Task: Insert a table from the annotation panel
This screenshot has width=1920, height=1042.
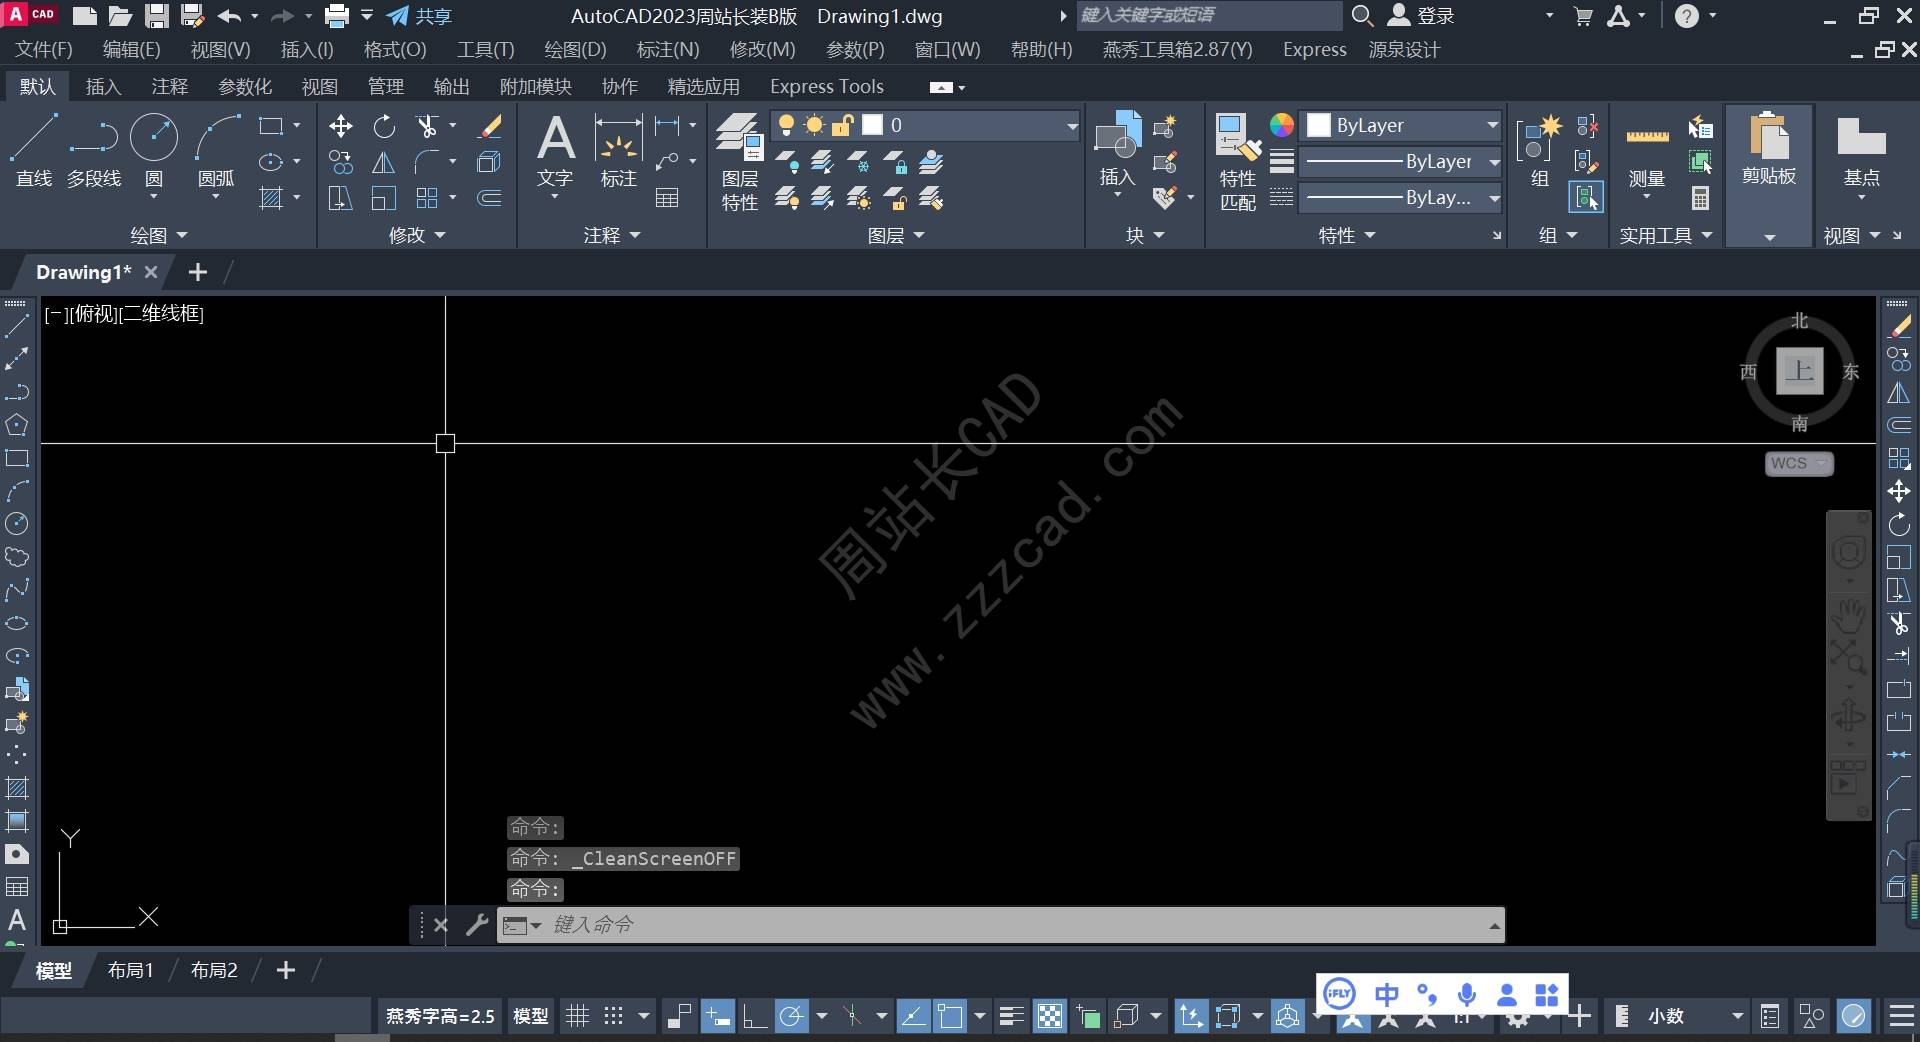Action: click(x=667, y=198)
